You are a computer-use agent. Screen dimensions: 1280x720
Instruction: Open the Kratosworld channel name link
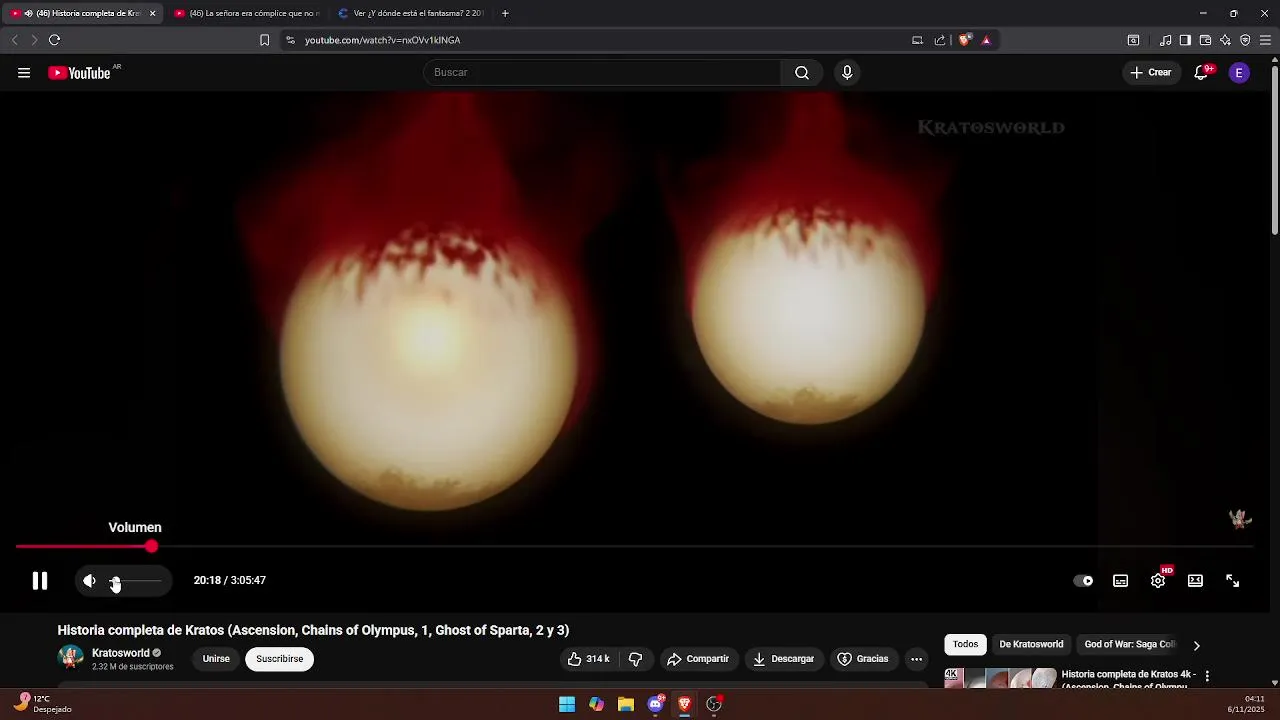(120, 653)
